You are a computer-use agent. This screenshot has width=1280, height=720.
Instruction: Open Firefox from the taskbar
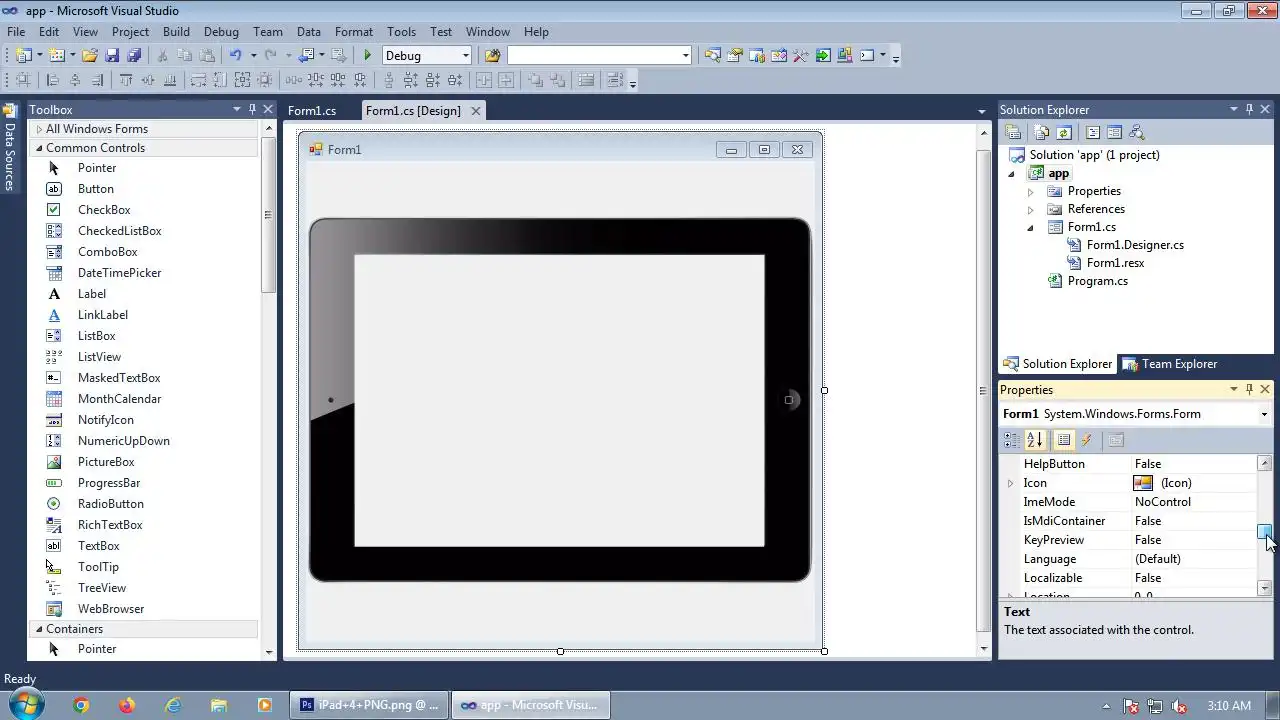point(126,705)
